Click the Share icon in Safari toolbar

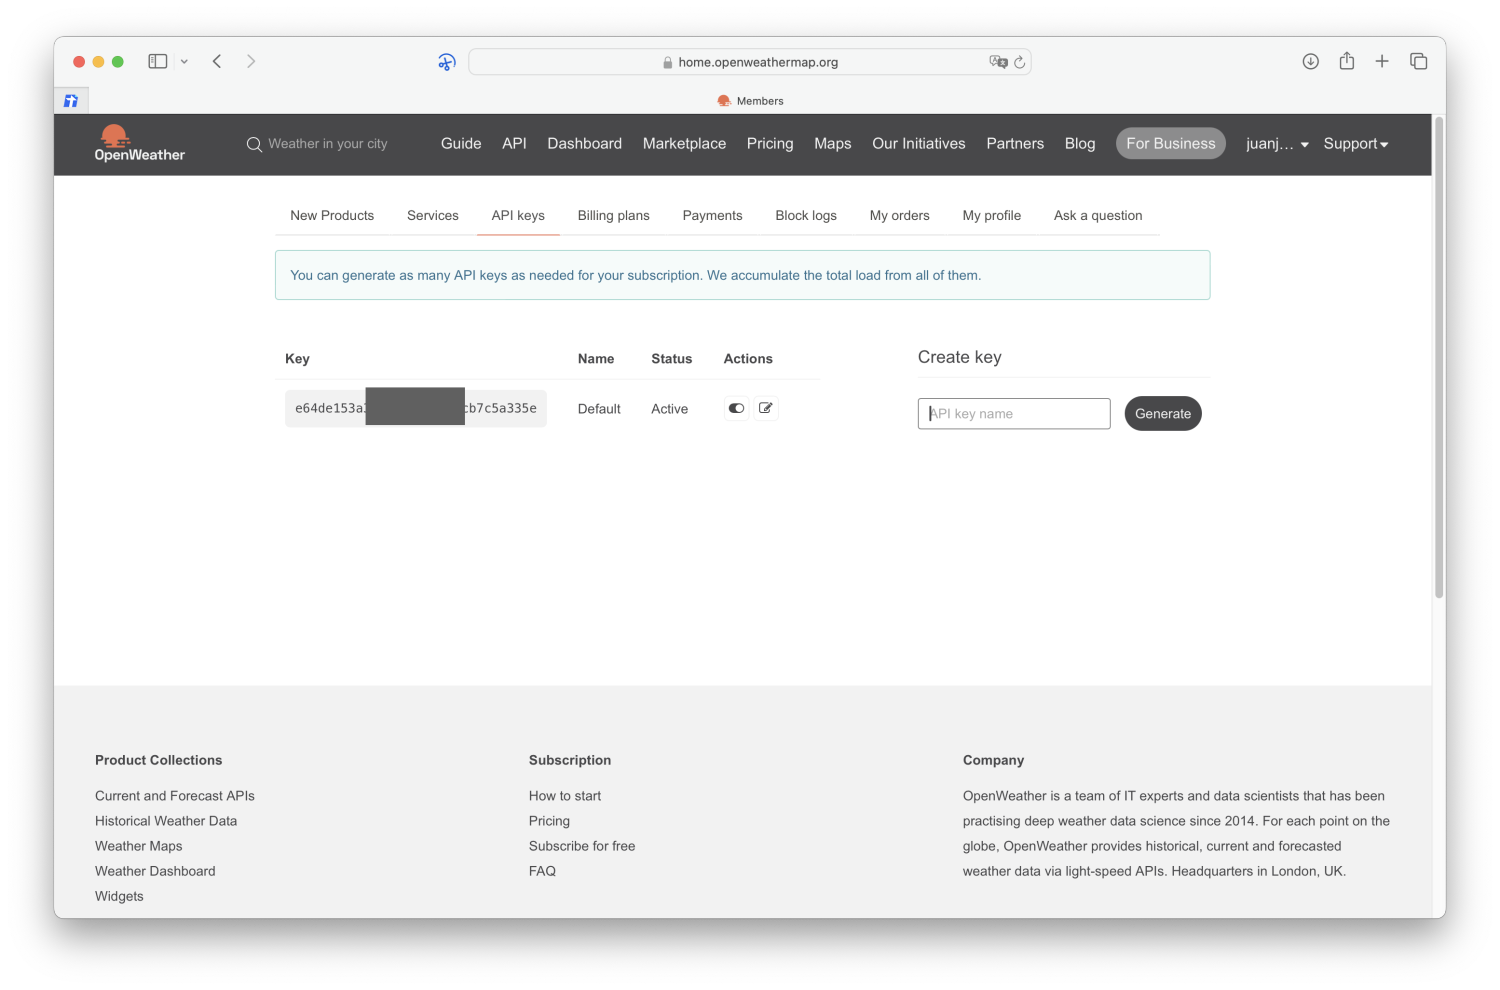pyautogui.click(x=1347, y=61)
